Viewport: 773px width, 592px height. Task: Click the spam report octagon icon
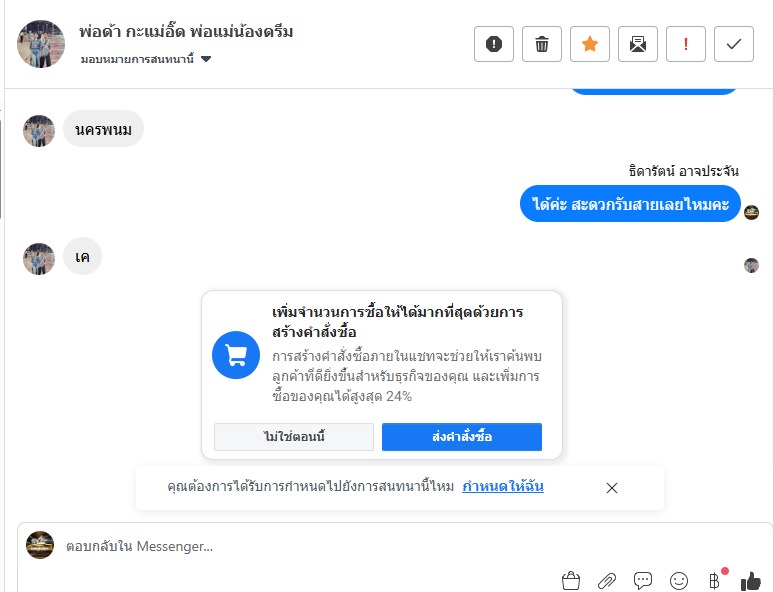[x=494, y=44]
